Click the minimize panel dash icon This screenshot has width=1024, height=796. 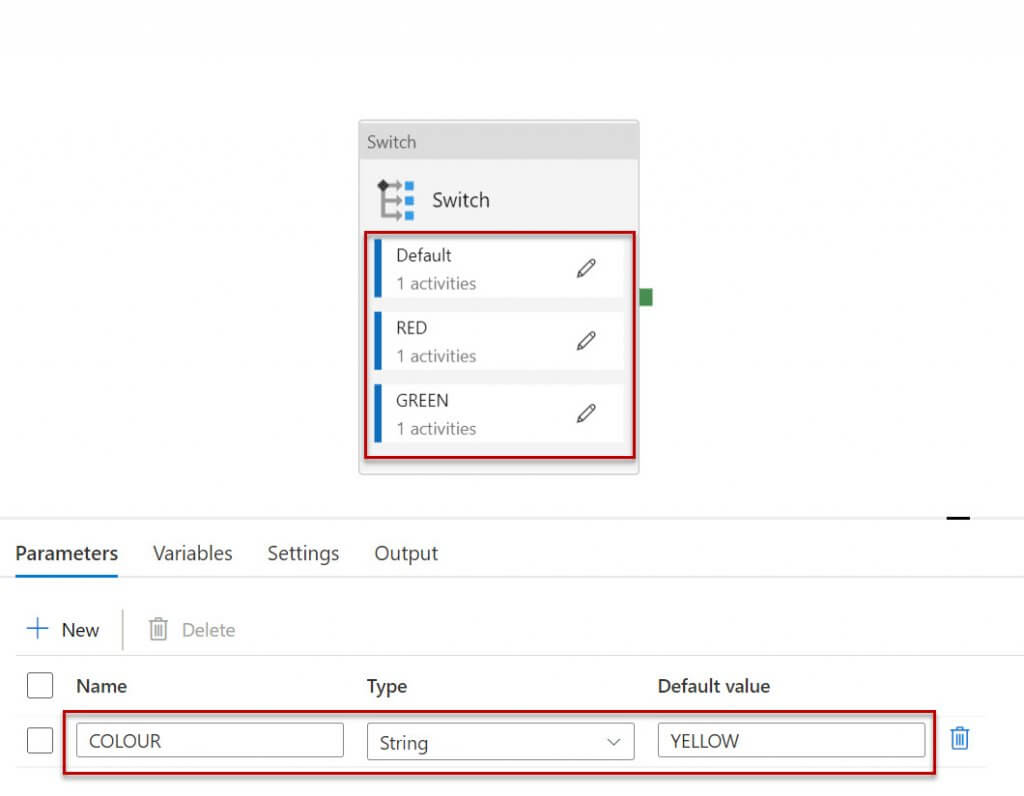click(x=958, y=518)
